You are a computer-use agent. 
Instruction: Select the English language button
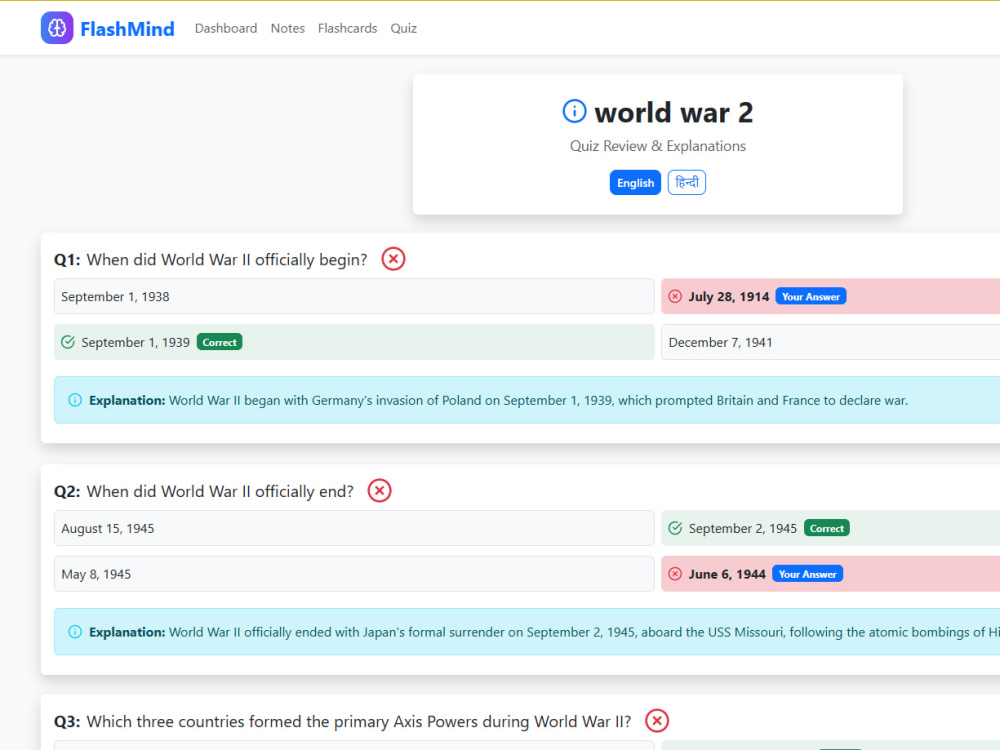coord(635,183)
